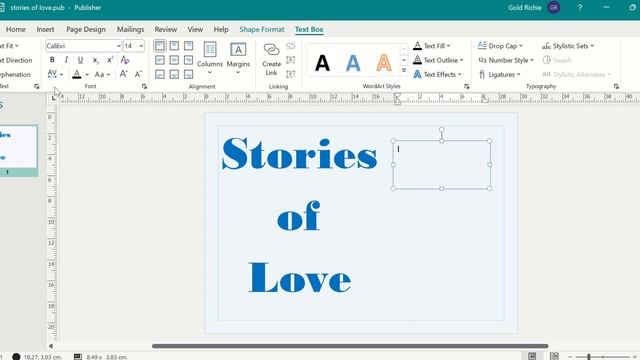The width and height of the screenshot is (640, 360).
Task: Click the horizontal scrollbar
Action: pyautogui.click(x=350, y=346)
